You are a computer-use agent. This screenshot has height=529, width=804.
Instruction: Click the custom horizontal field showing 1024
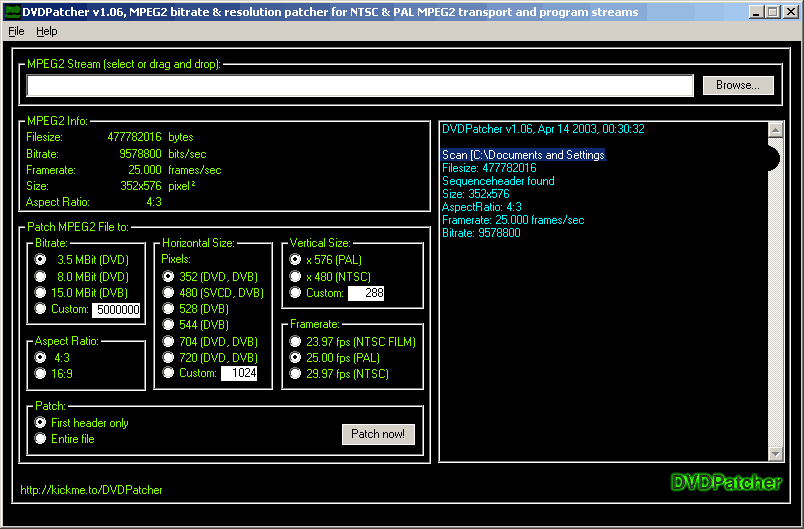coord(239,373)
